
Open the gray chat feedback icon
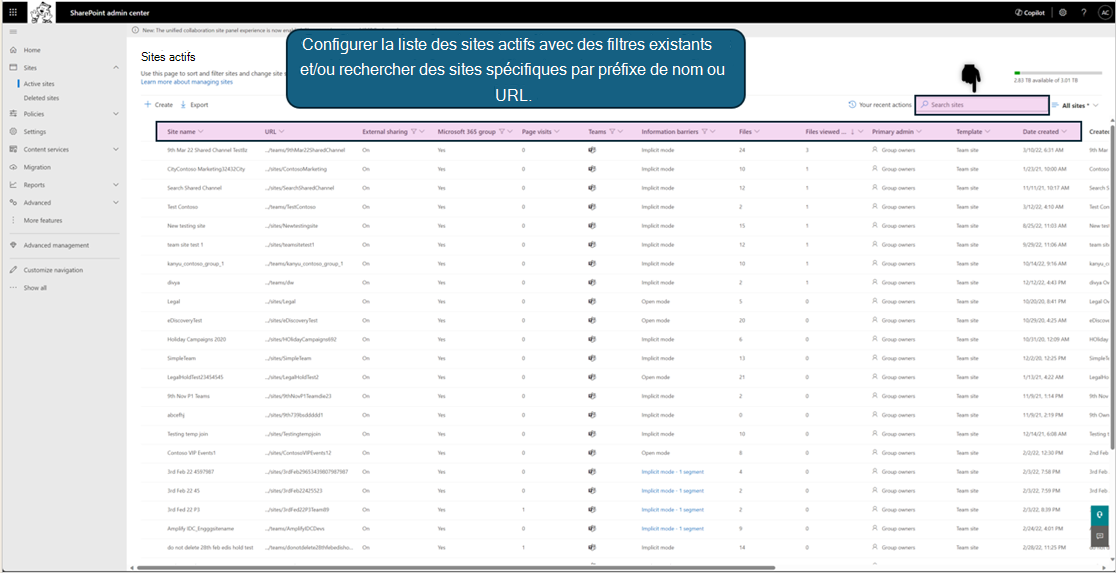1100,536
